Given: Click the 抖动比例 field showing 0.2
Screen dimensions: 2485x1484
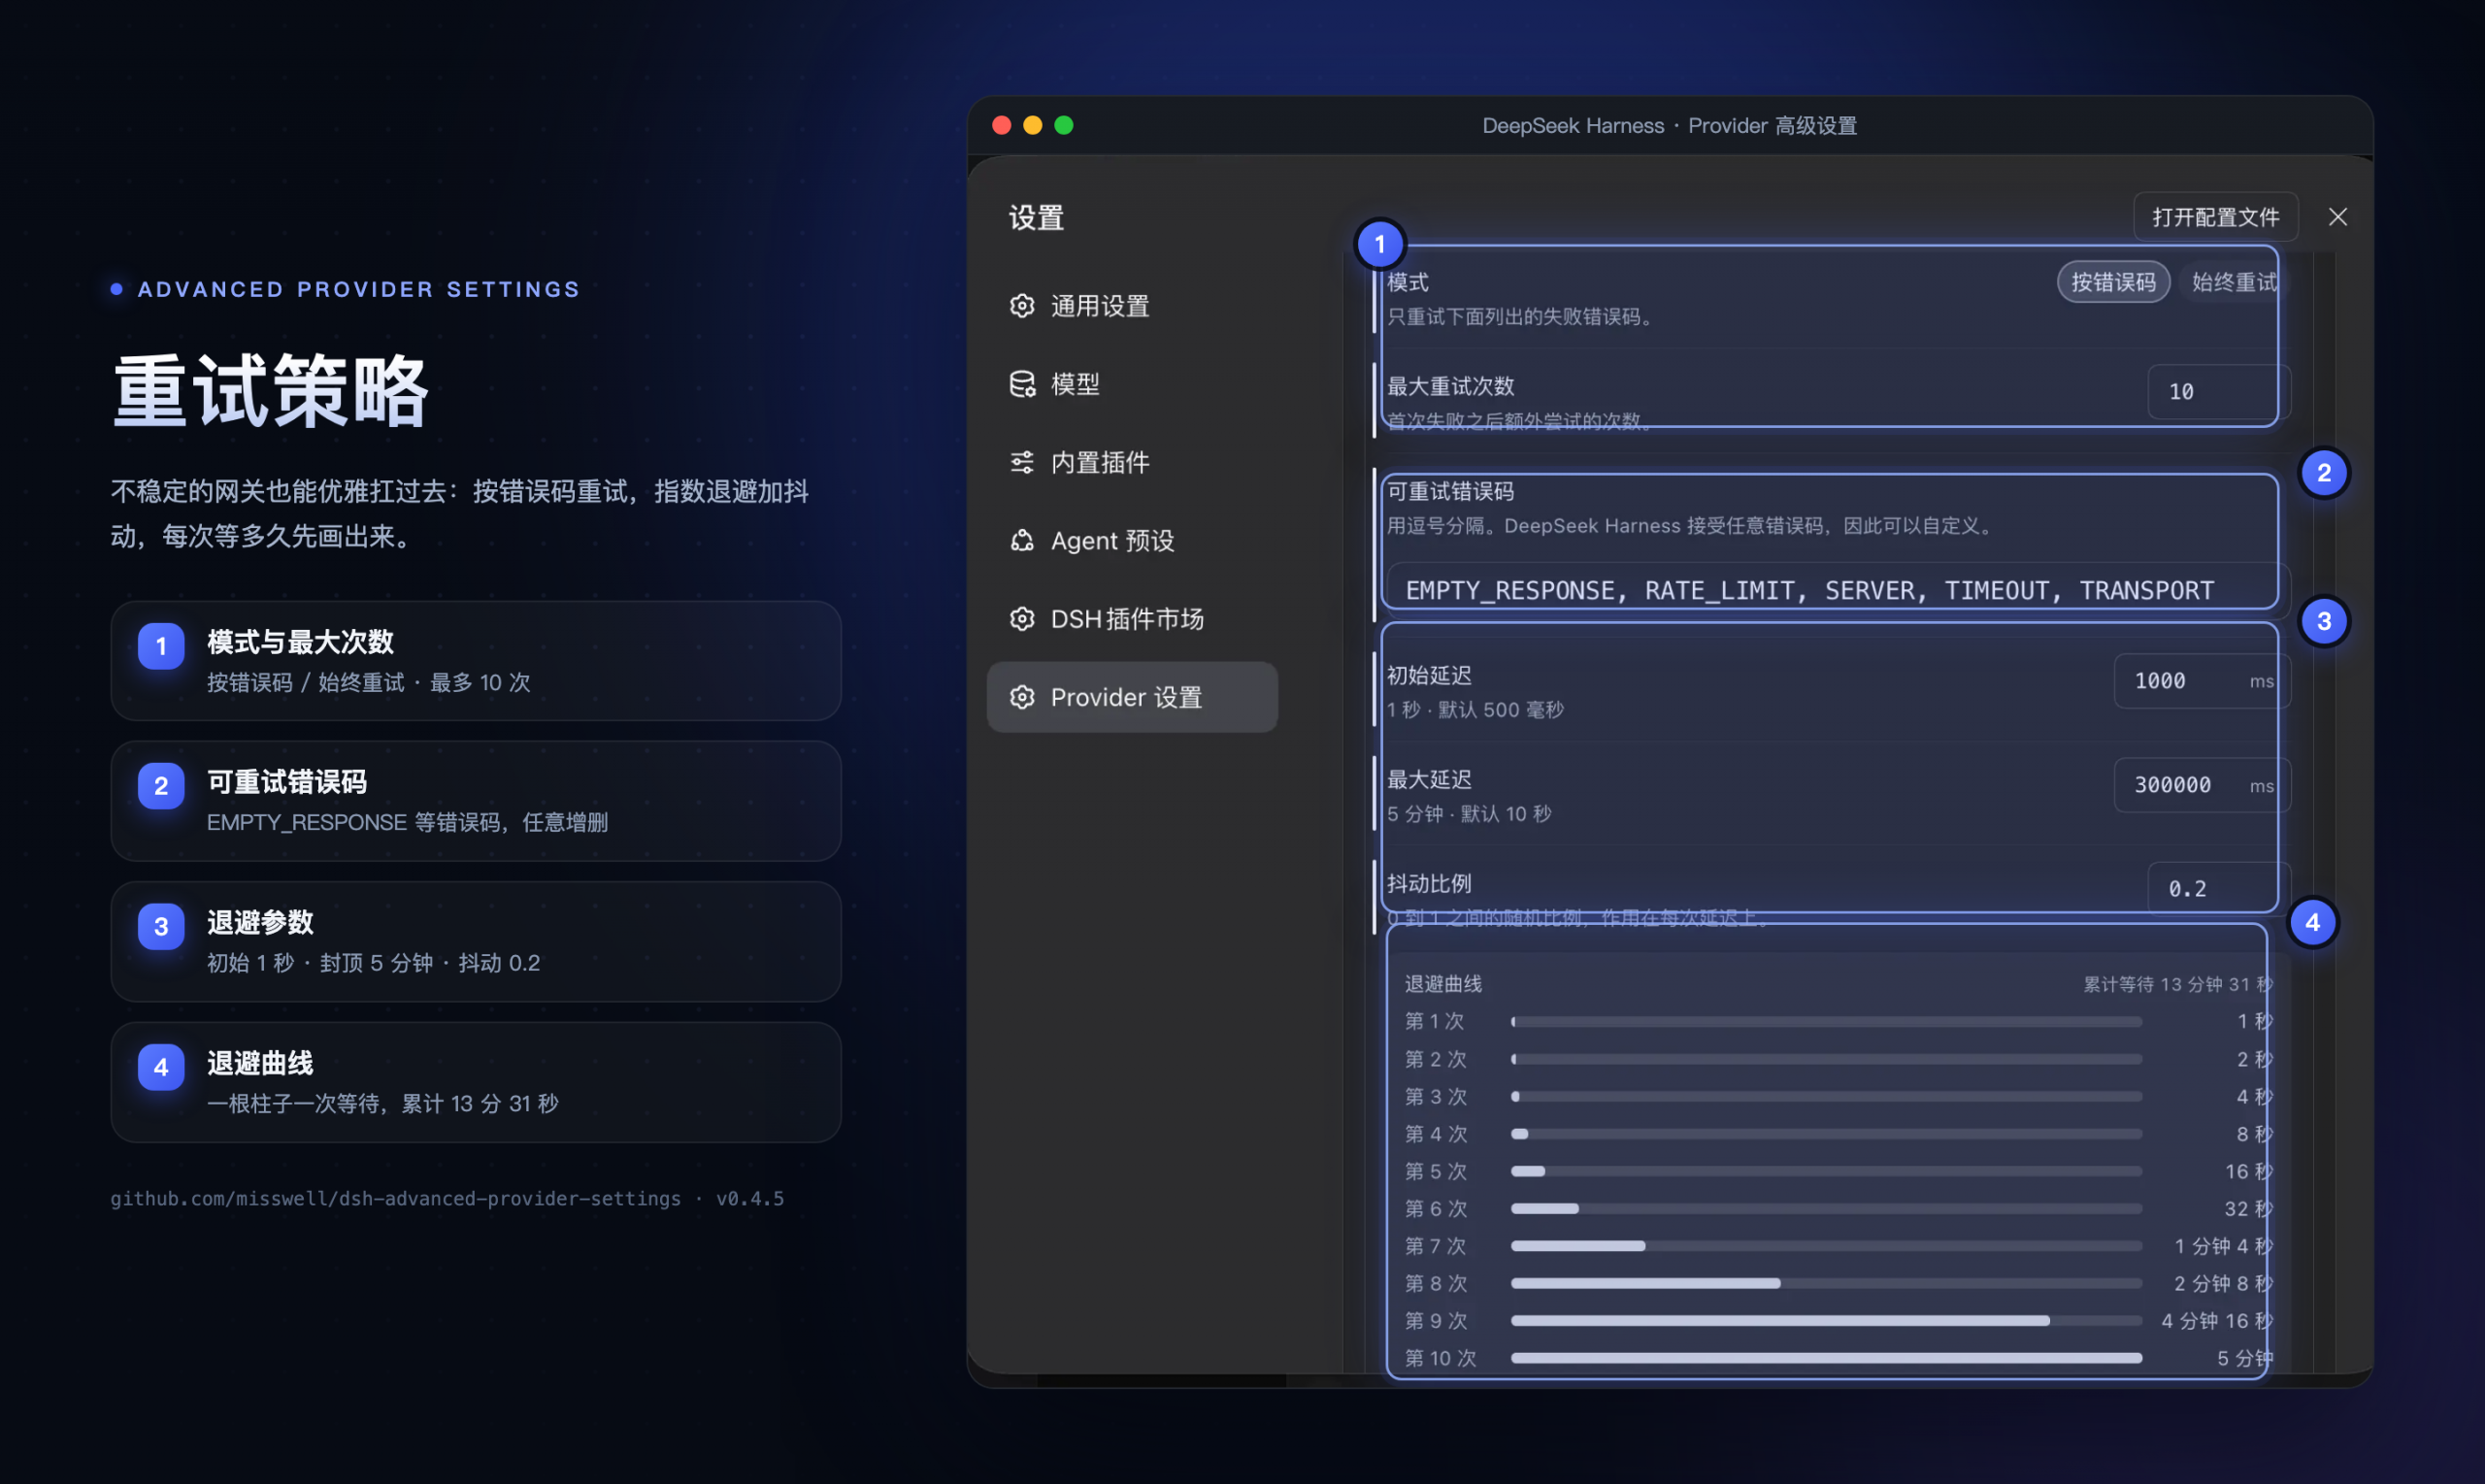Looking at the screenshot, I should pos(2218,888).
